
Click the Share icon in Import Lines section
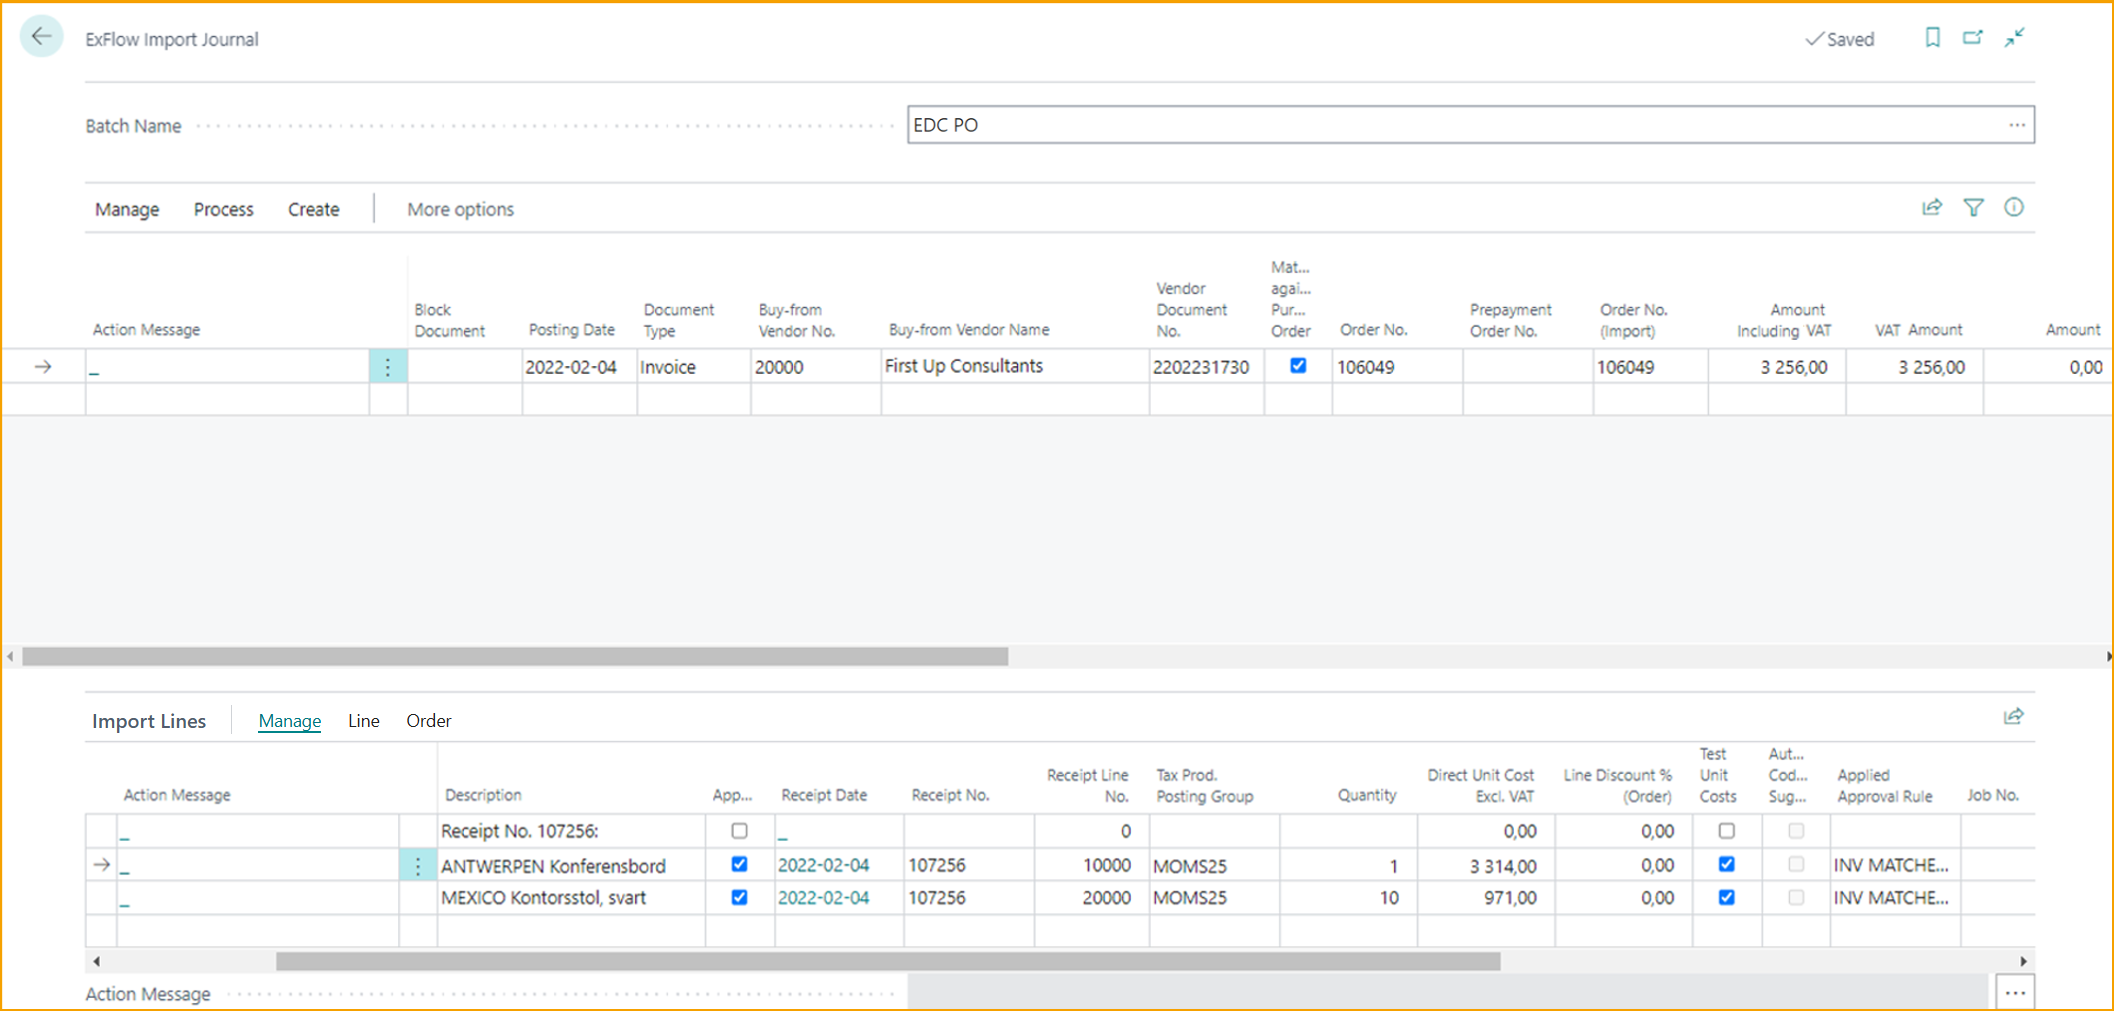pos(2014,717)
